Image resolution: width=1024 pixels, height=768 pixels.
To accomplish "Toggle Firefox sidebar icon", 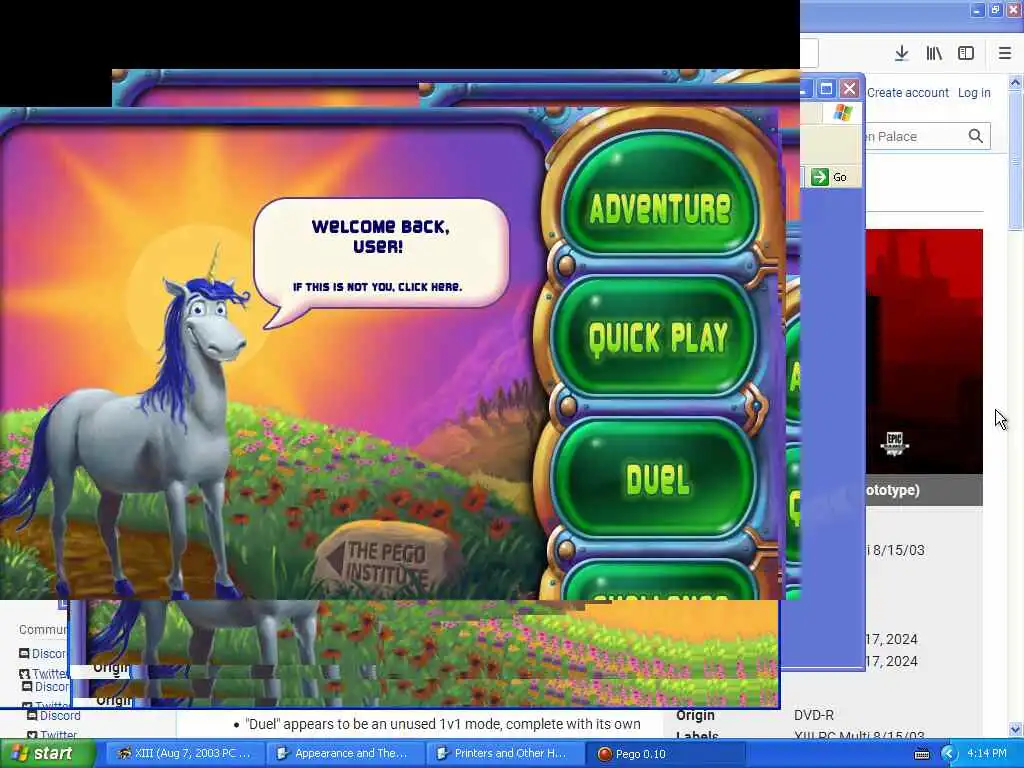I will [x=966, y=53].
